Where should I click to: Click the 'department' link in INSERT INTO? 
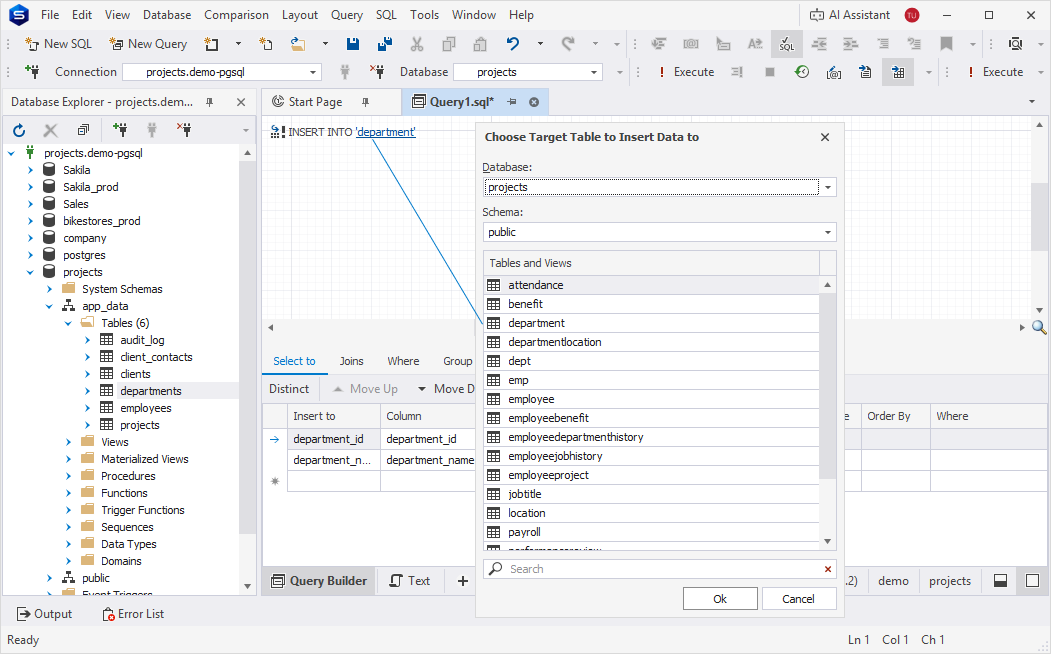(x=385, y=132)
